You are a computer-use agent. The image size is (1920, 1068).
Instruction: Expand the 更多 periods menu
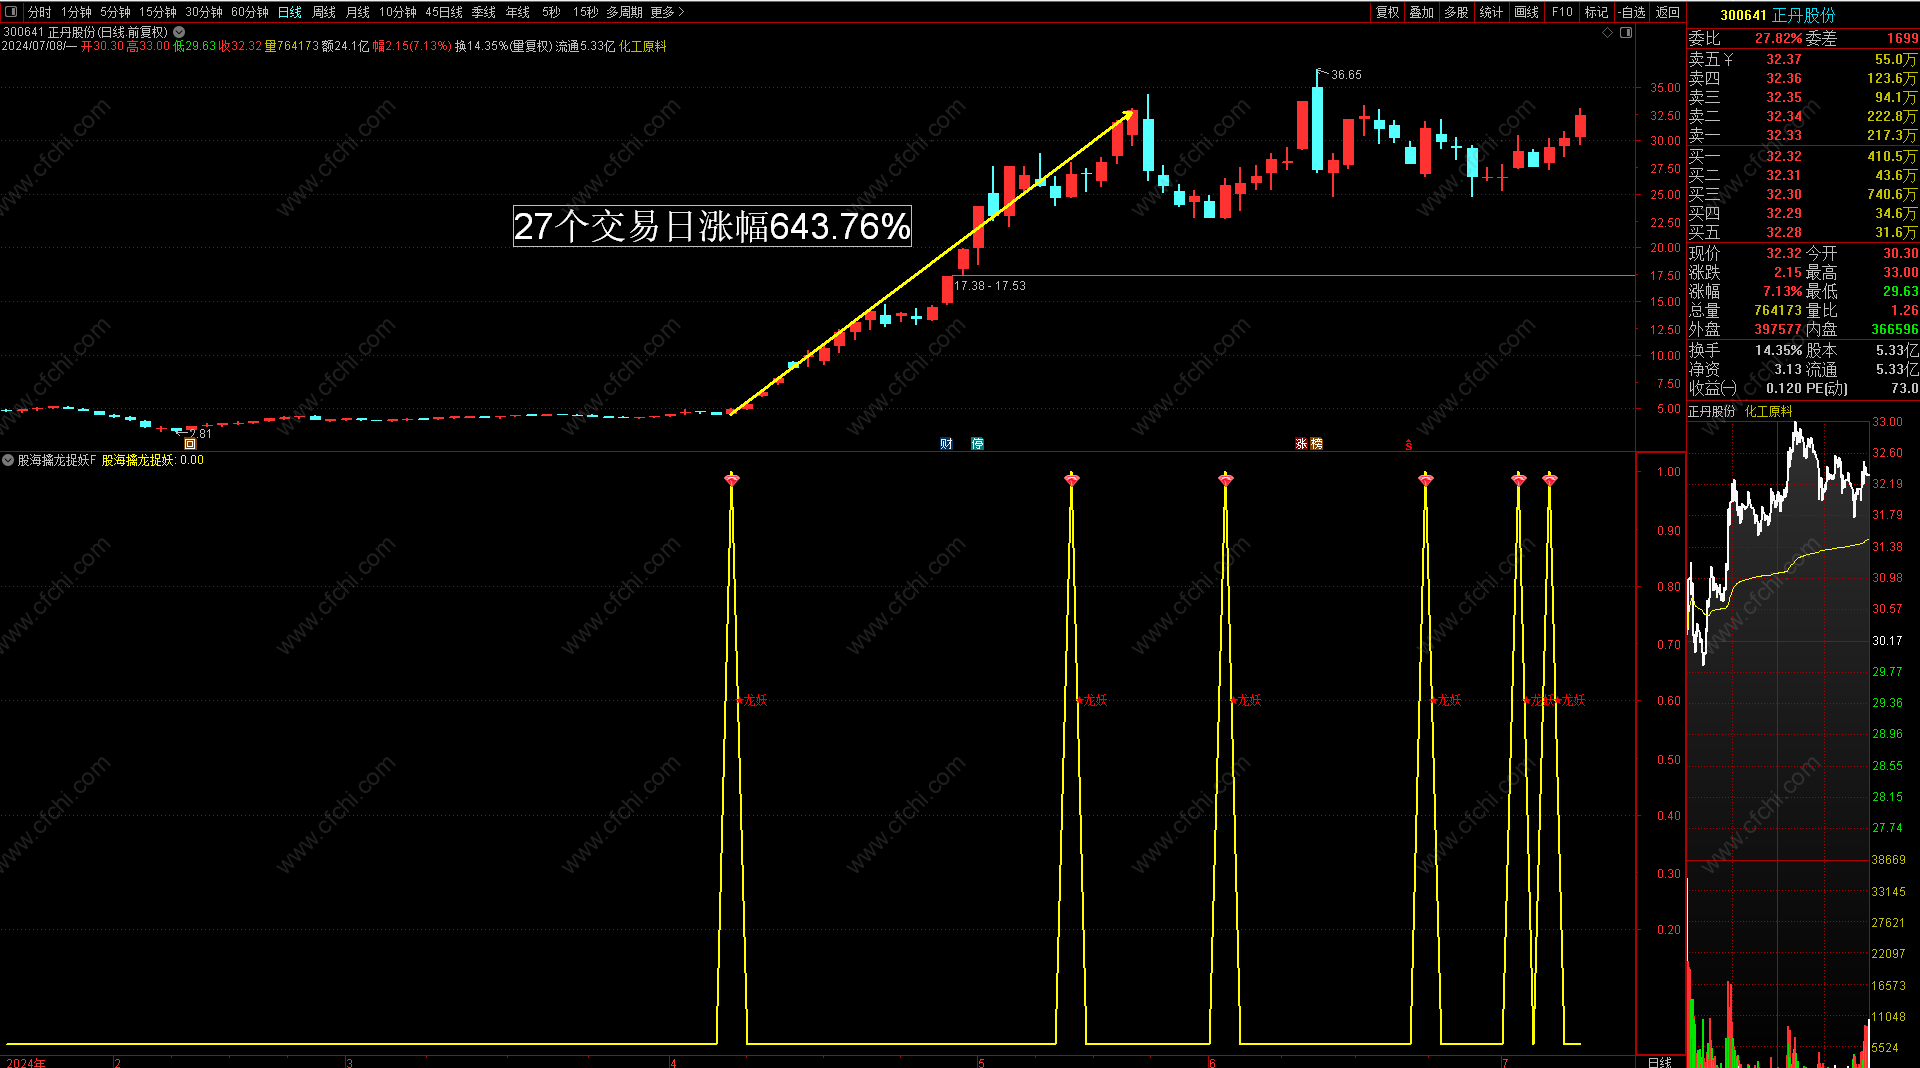coord(667,12)
